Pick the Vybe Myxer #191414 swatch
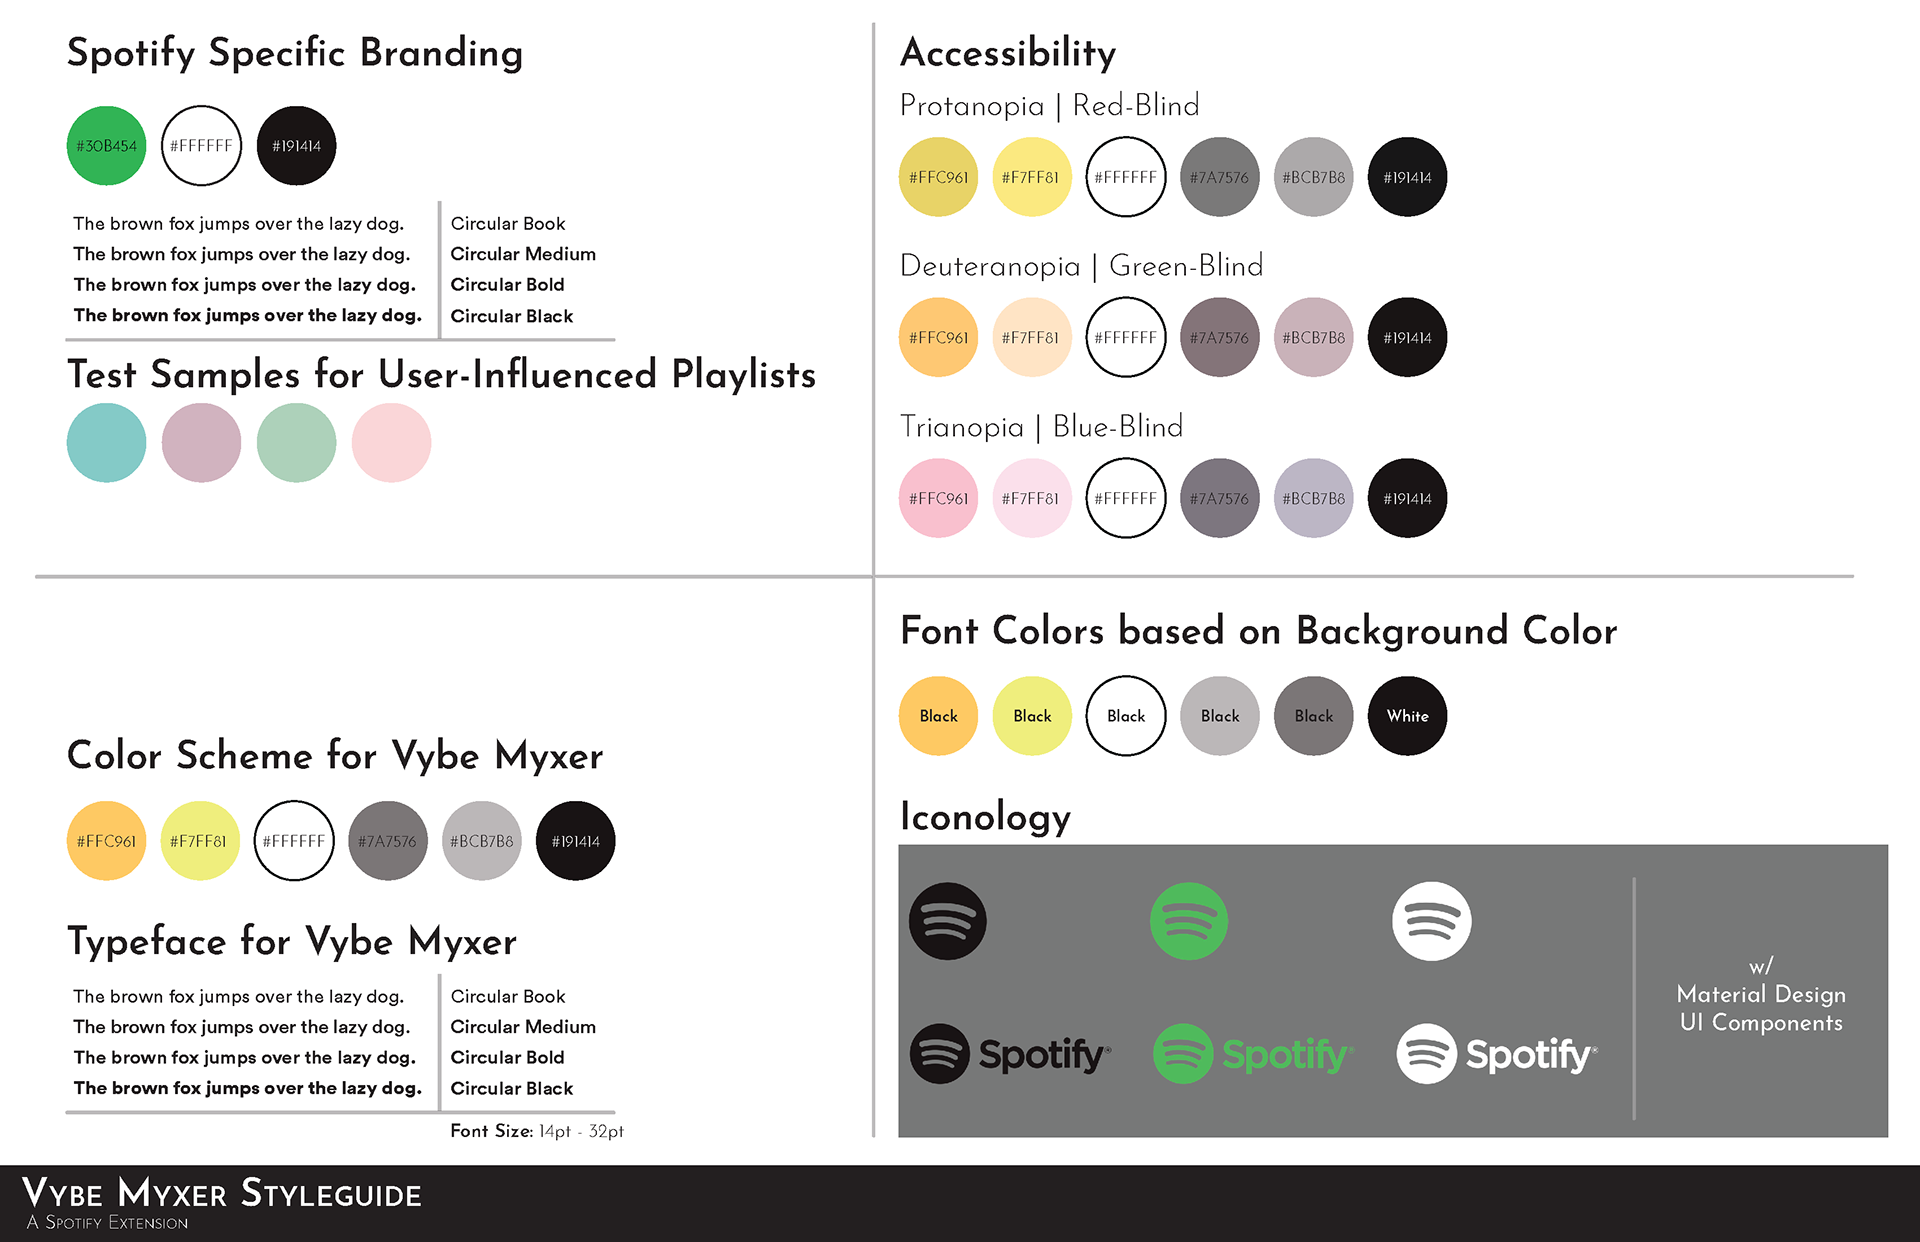Image resolution: width=1920 pixels, height=1242 pixels. [576, 841]
